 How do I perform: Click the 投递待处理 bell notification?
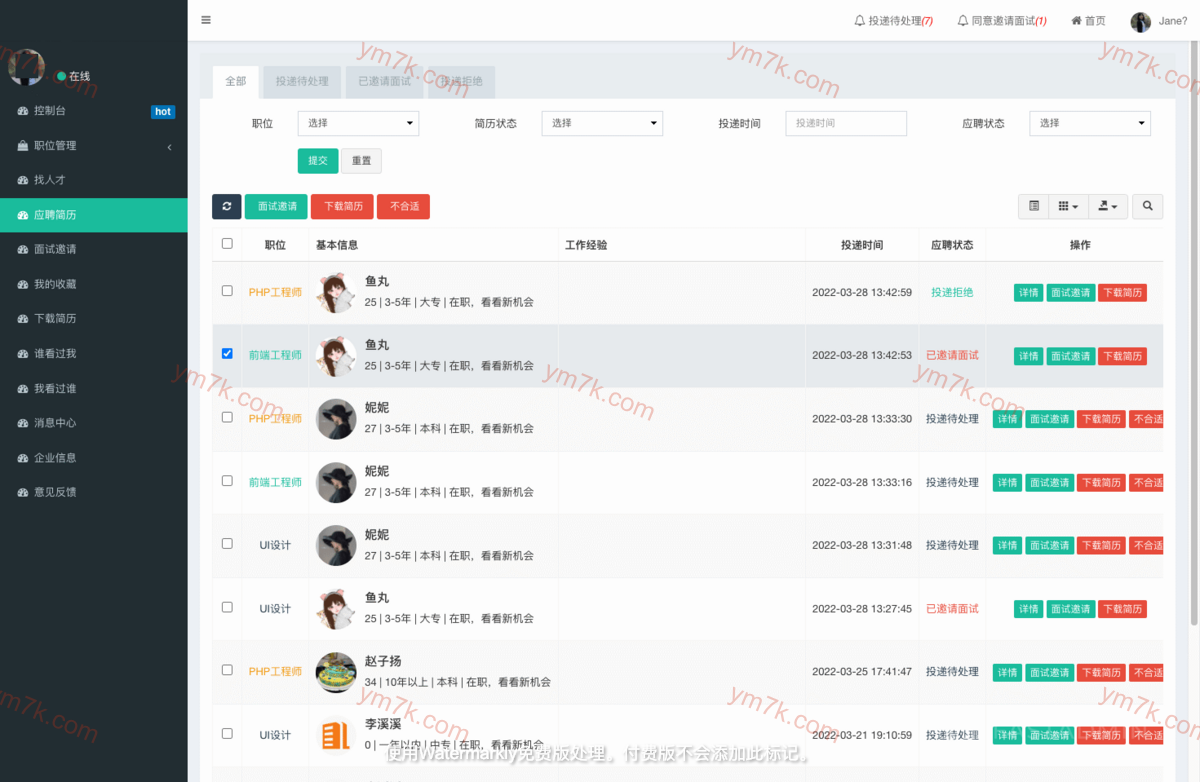pos(893,21)
